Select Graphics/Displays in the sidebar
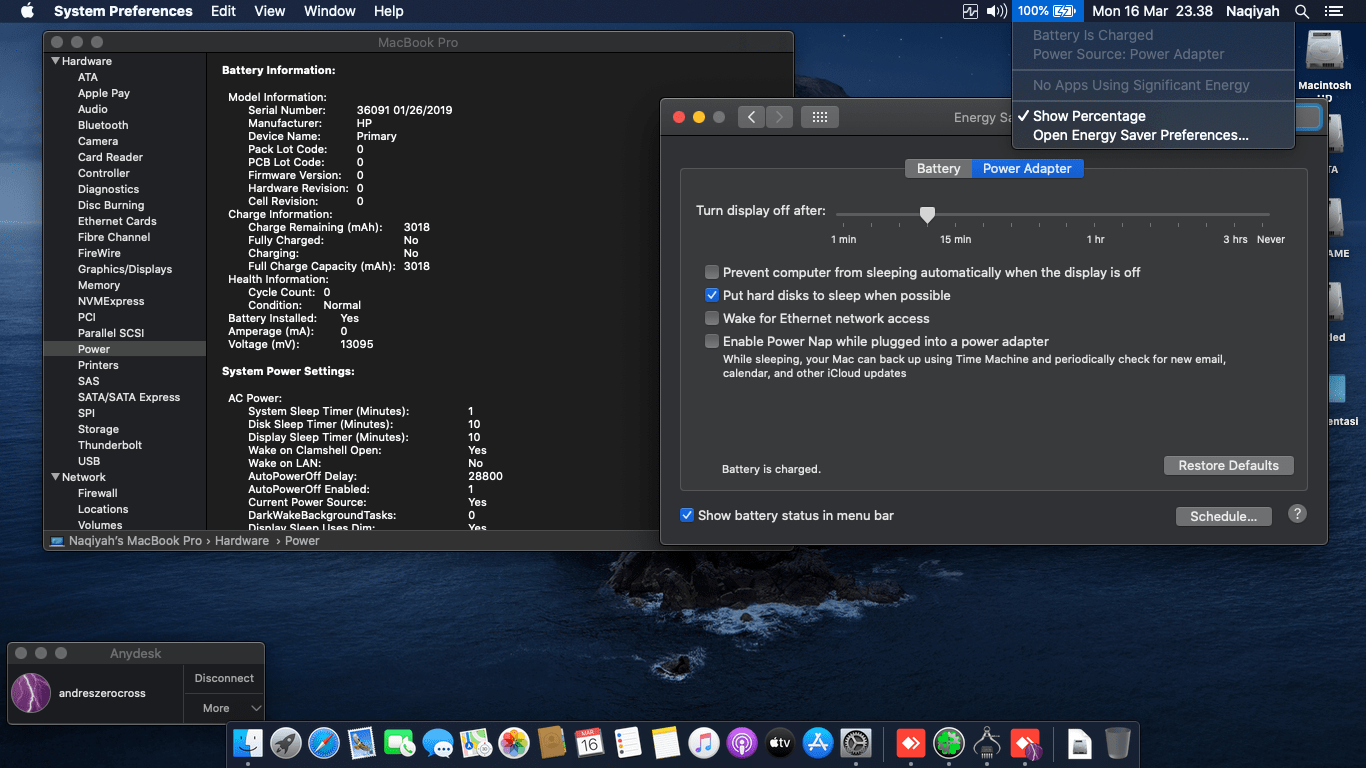 point(125,269)
